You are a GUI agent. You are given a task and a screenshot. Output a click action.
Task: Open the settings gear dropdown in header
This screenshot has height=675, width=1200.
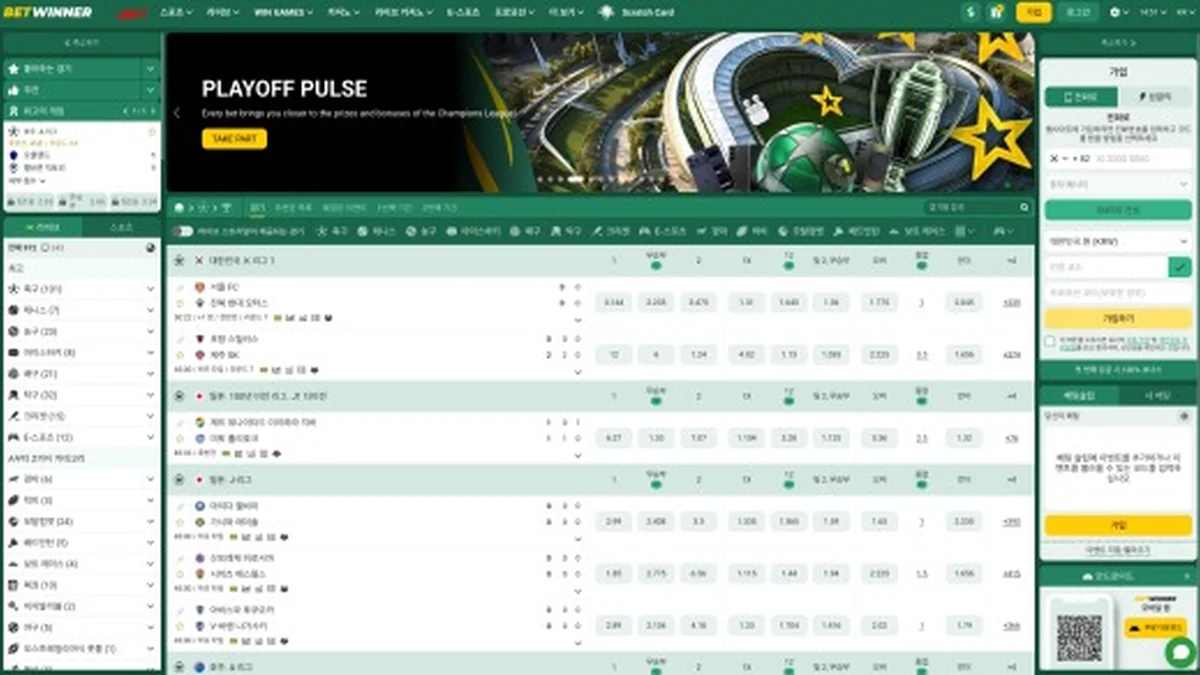pyautogui.click(x=1120, y=12)
